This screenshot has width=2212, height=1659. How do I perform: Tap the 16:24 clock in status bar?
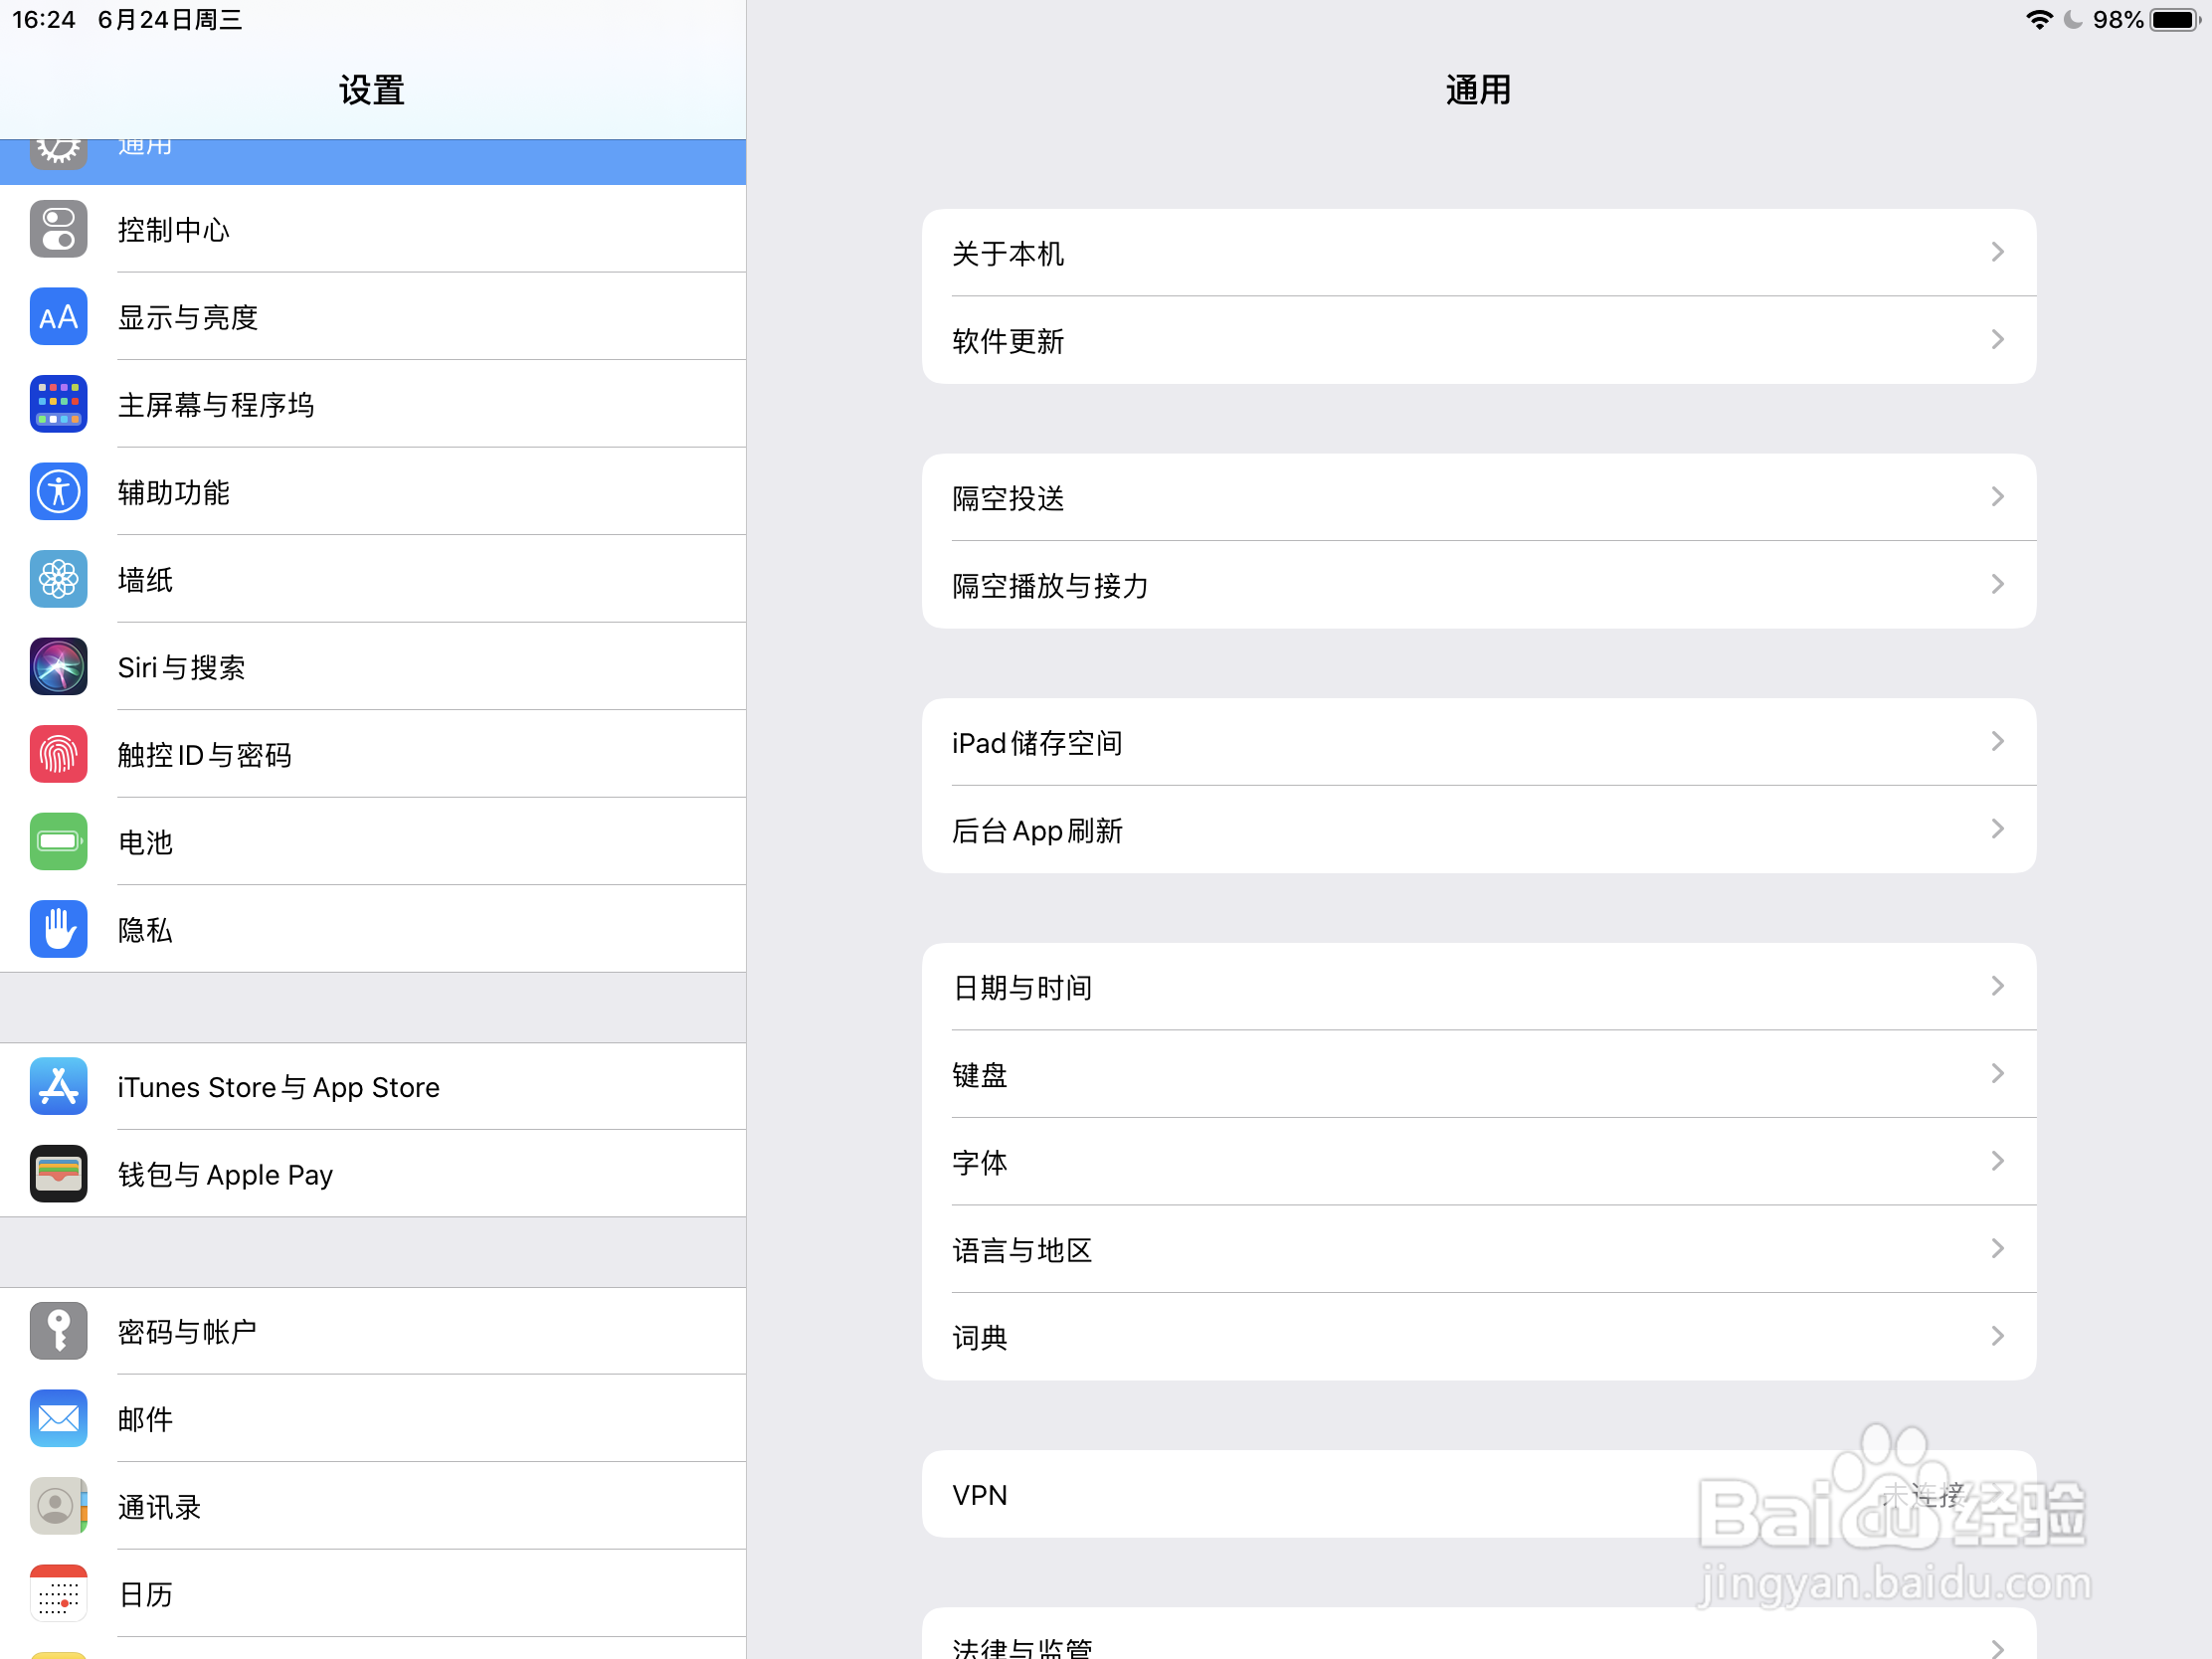[x=44, y=20]
